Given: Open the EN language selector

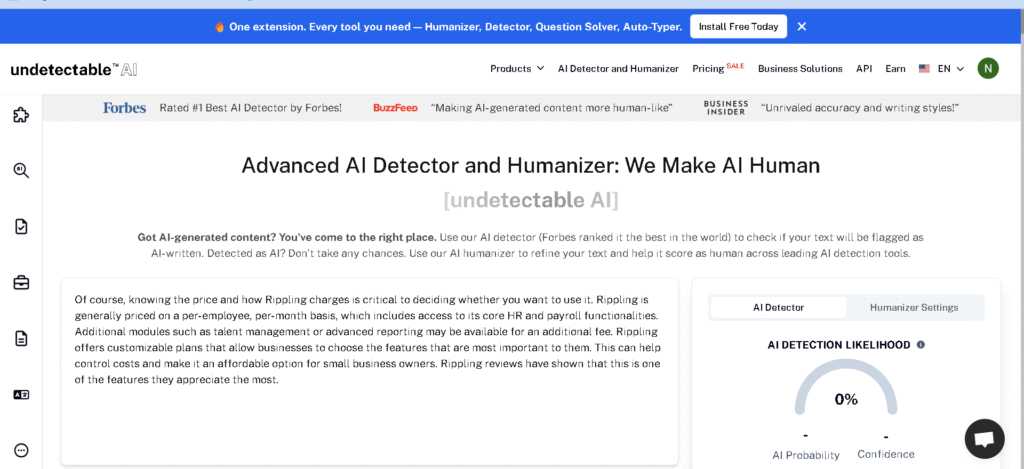Looking at the screenshot, I should [941, 69].
